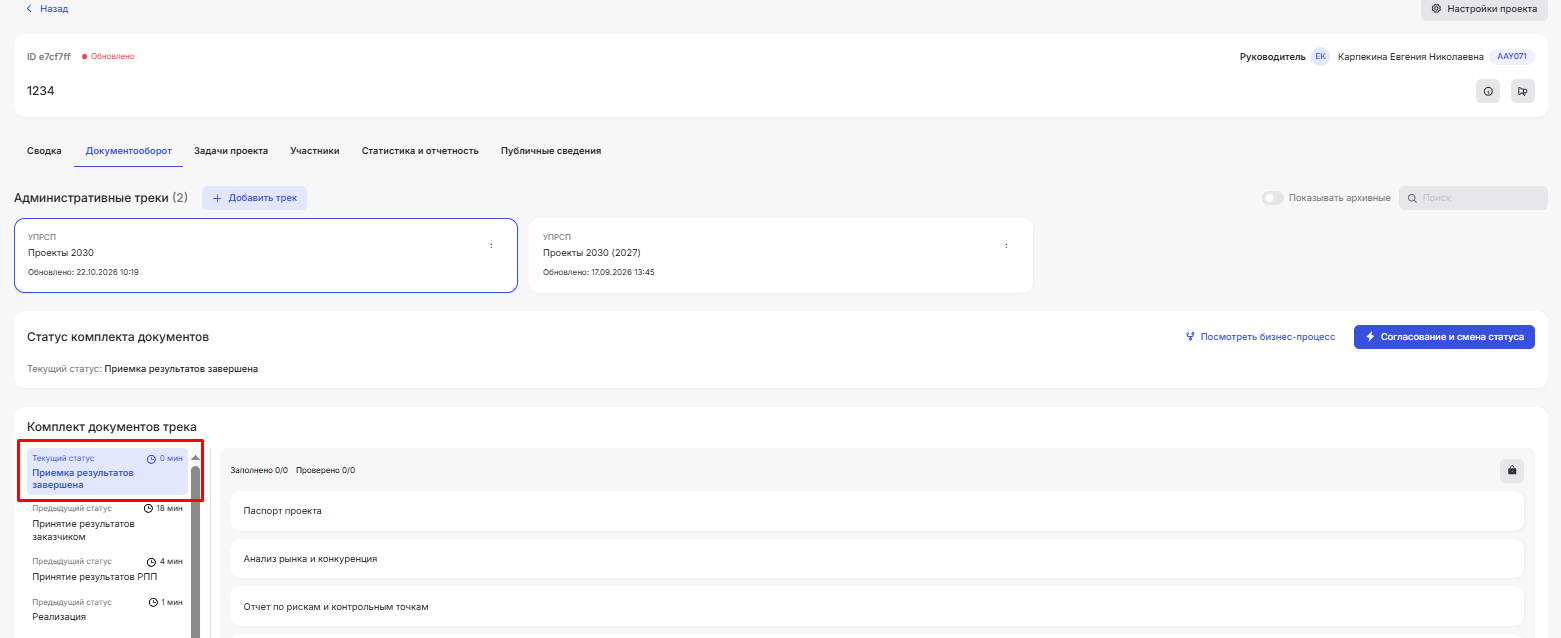Click the lock icon in documents panel
Screen dimensions: 1561x638
pyautogui.click(x=1512, y=471)
